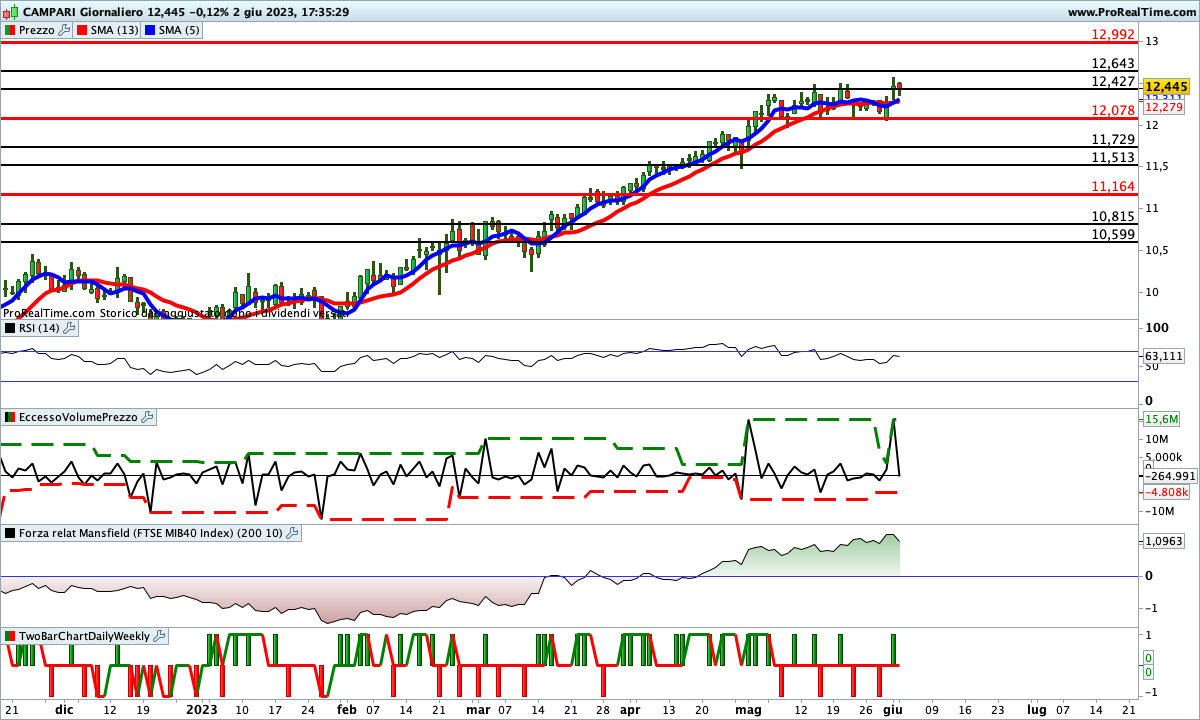Click the Mansfield value 1,0963

pyautogui.click(x=1164, y=540)
